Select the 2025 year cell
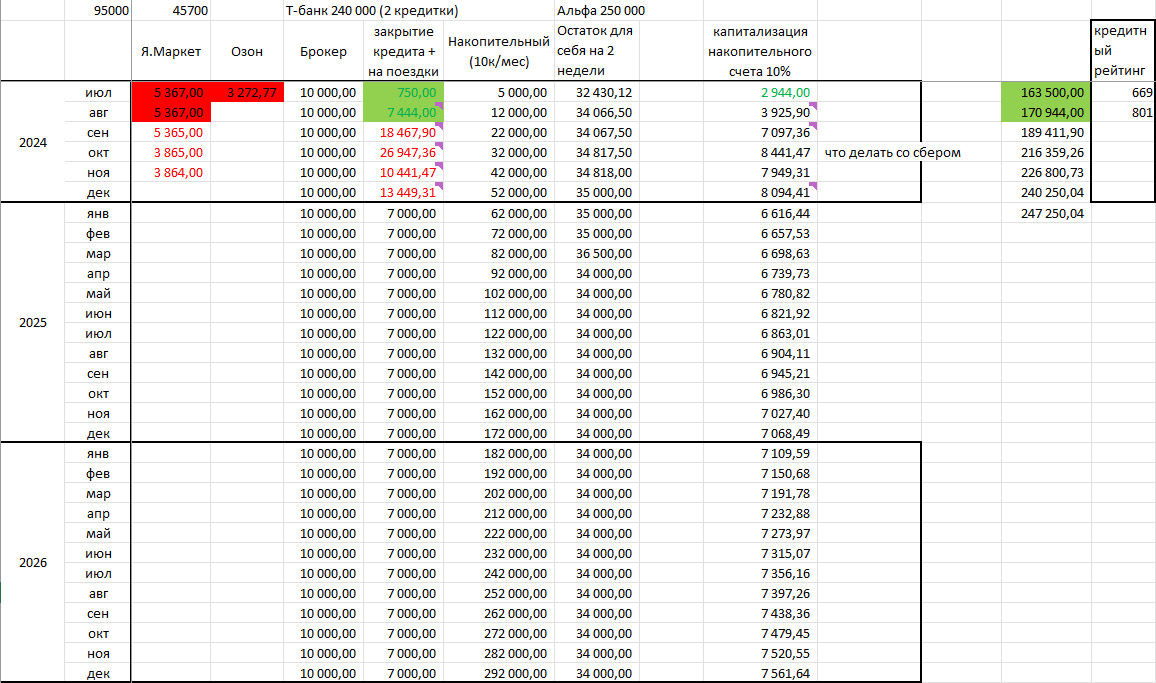Viewport: 1156px width, 683px height. pos(32,322)
